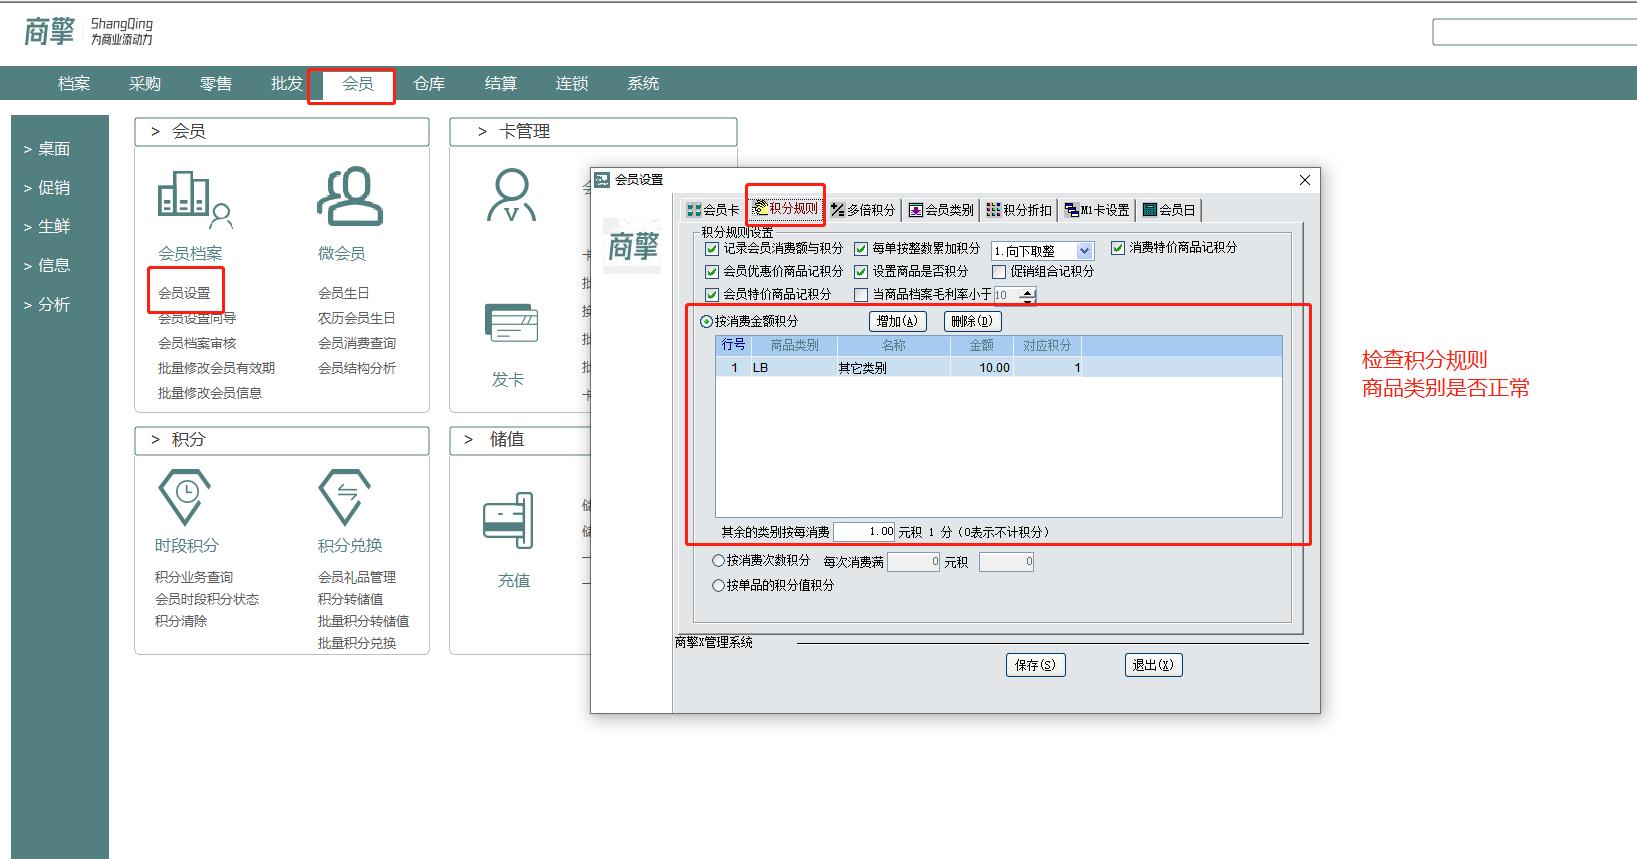Open the 档案 menu
The width and height of the screenshot is (1637, 859).
pyautogui.click(x=74, y=84)
